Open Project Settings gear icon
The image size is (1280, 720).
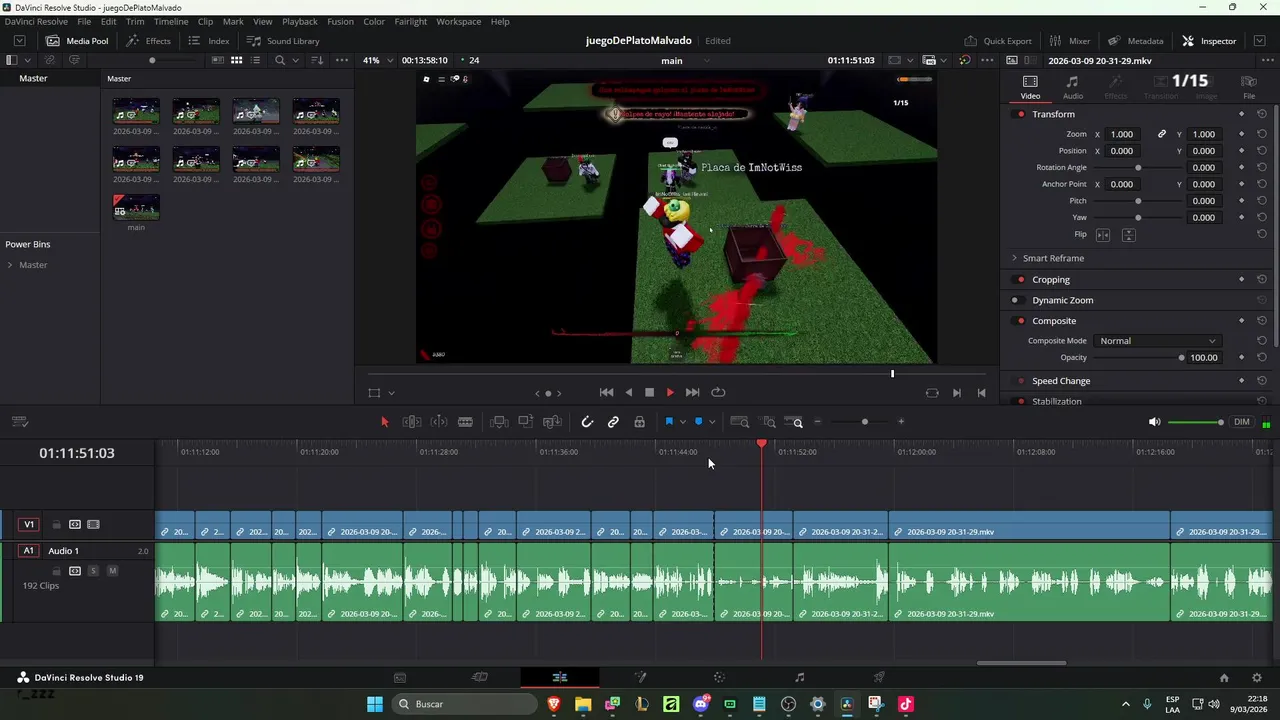pyautogui.click(x=1257, y=678)
